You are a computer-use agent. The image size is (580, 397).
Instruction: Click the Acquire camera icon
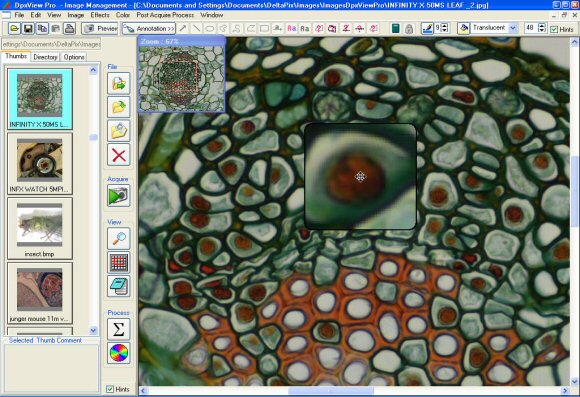[x=119, y=195]
